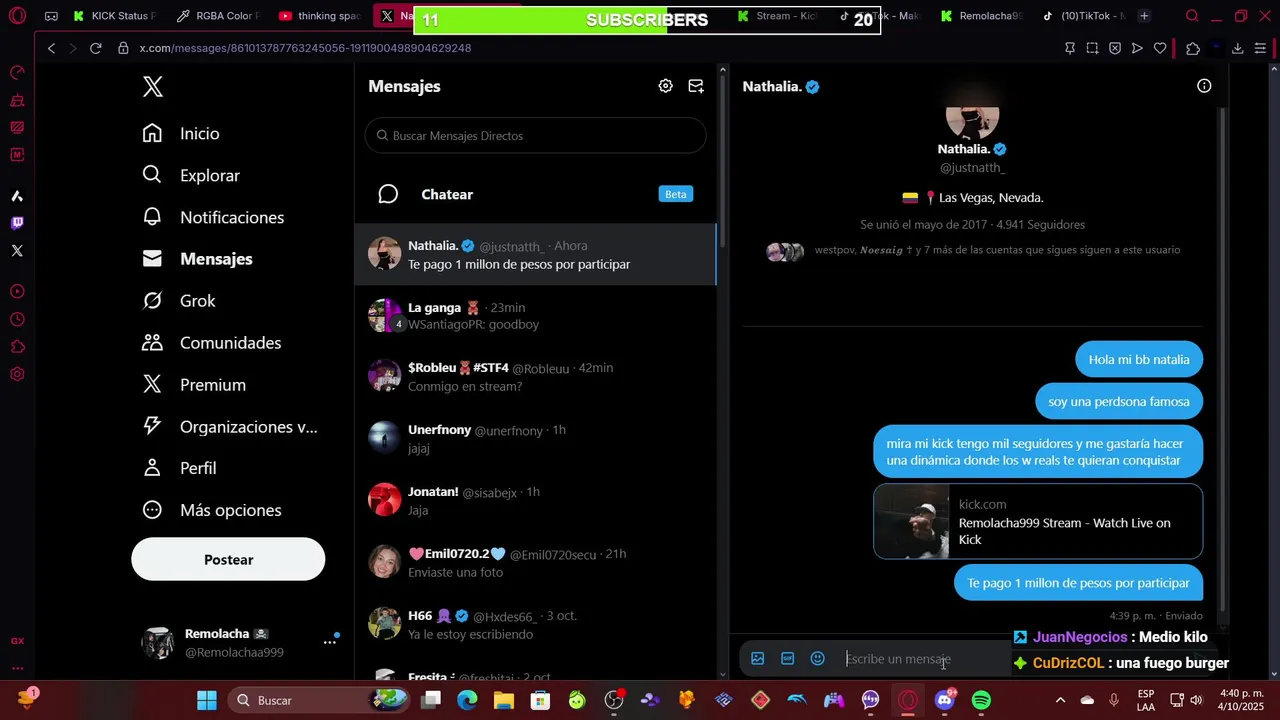Open conversation with Nathalia in list
The image size is (1280, 720).
coord(535,254)
